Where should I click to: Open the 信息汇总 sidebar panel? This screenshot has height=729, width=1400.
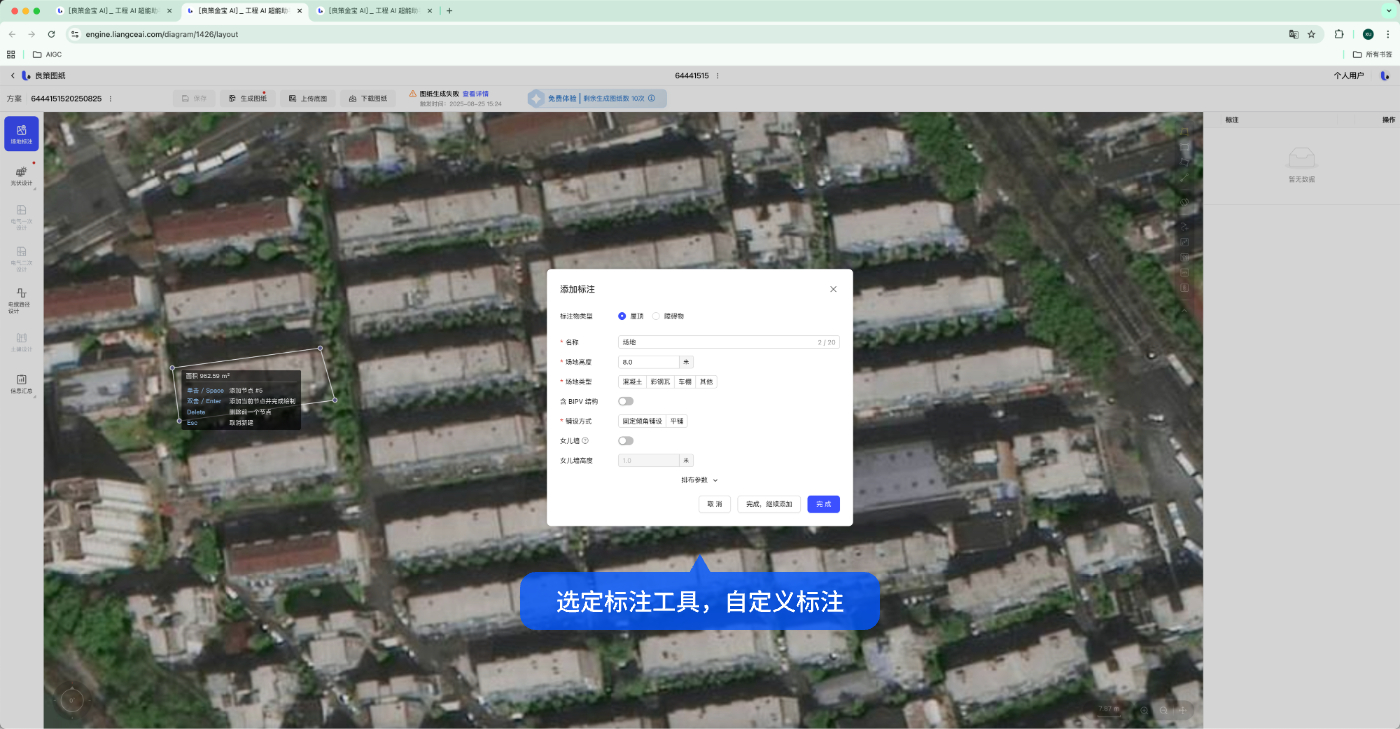tap(21, 385)
